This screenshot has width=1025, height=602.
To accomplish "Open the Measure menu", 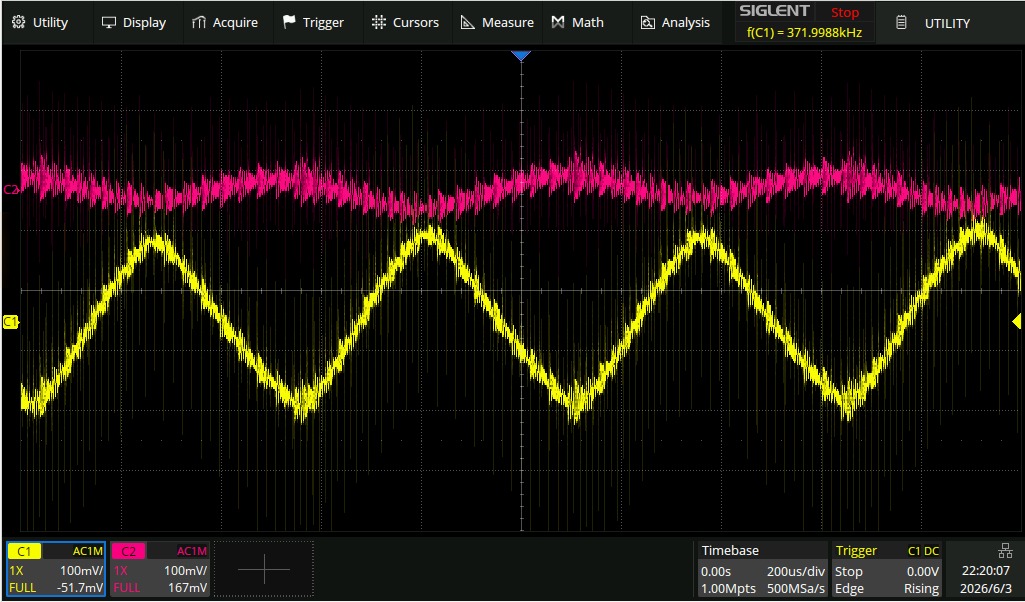I will [x=497, y=23].
